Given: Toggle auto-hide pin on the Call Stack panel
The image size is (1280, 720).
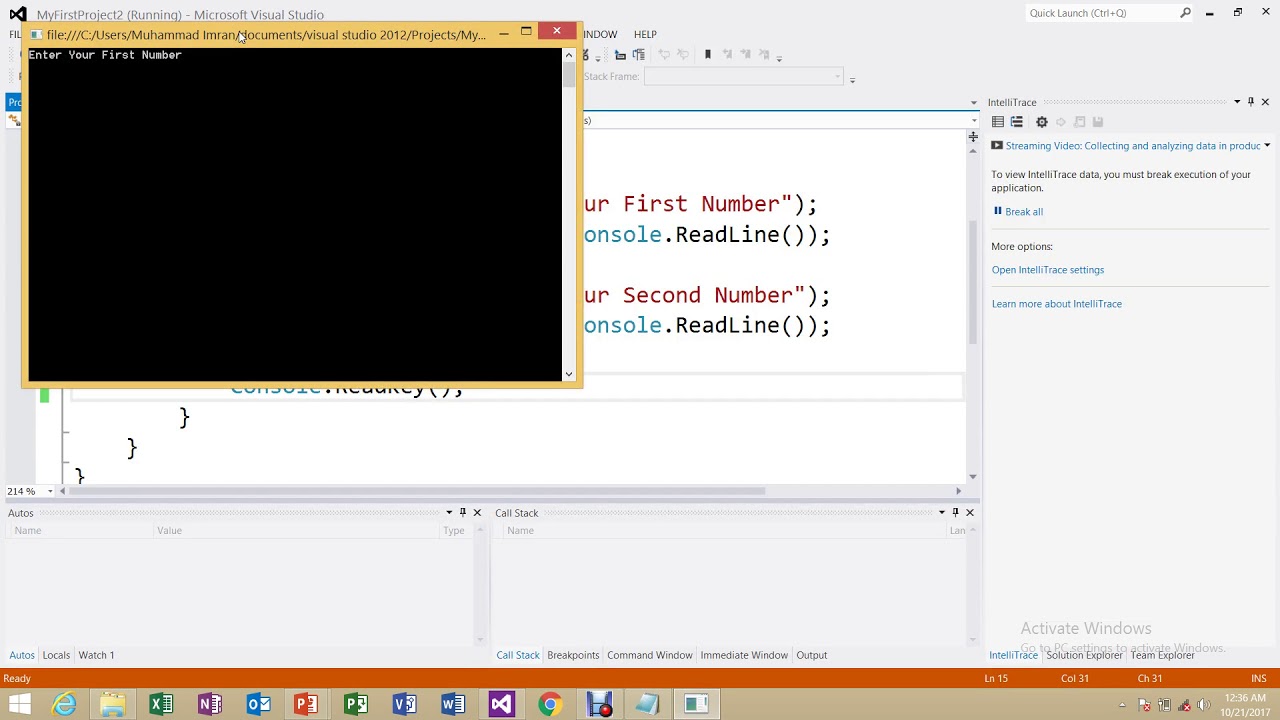Looking at the screenshot, I should 955,512.
